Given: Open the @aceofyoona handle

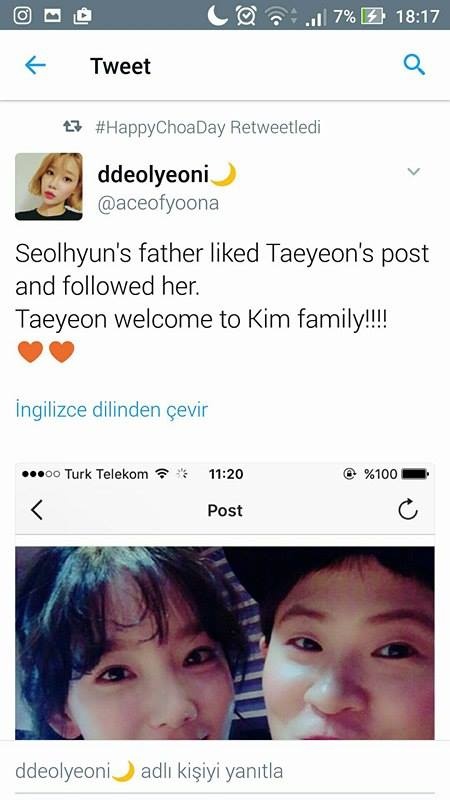Looking at the screenshot, I should [158, 204].
